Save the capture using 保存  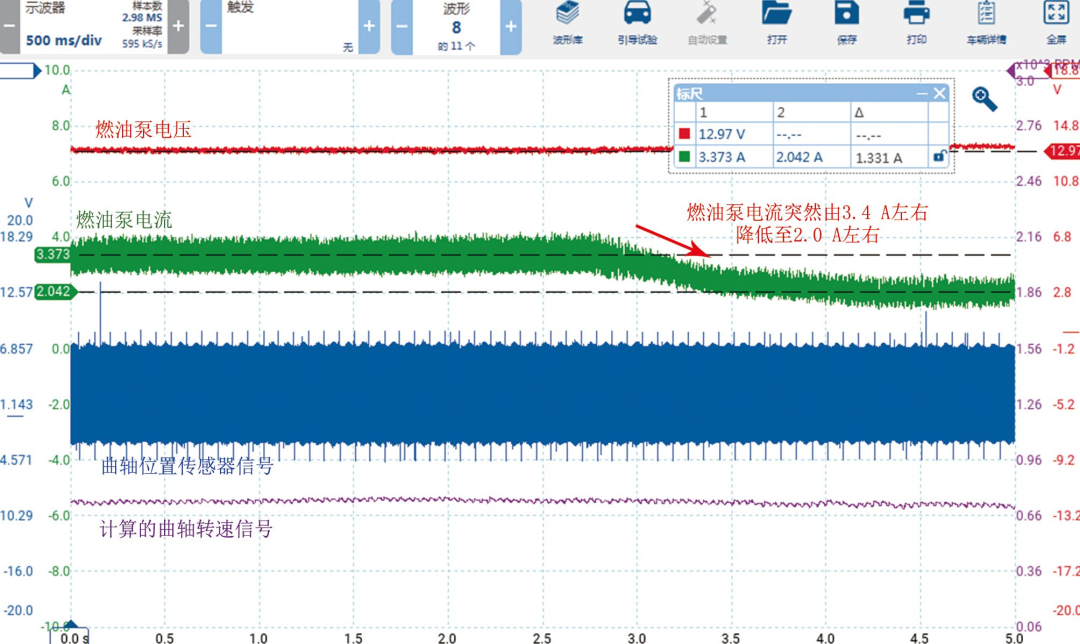(x=847, y=25)
